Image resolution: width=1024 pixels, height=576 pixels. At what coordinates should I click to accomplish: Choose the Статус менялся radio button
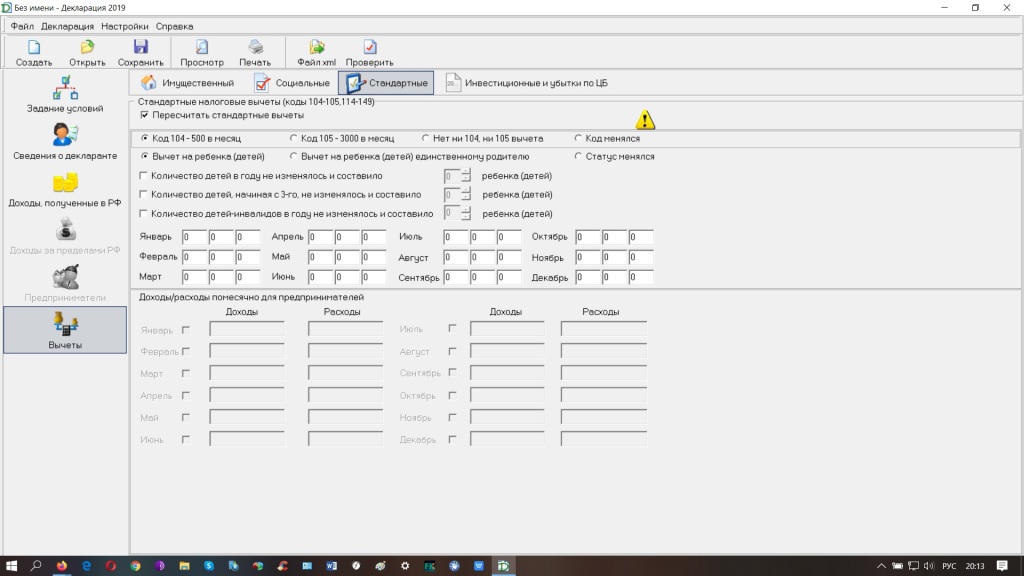(578, 156)
